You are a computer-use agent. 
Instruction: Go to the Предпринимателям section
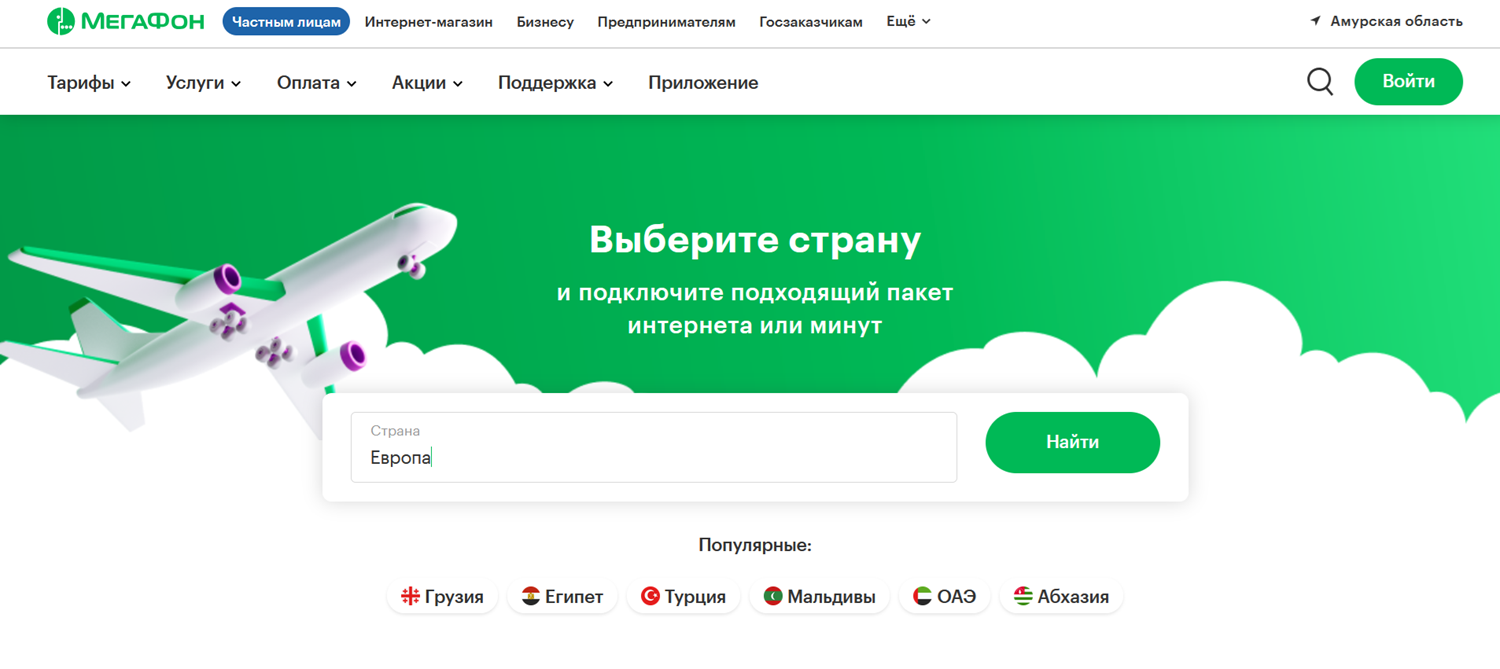pyautogui.click(x=666, y=22)
